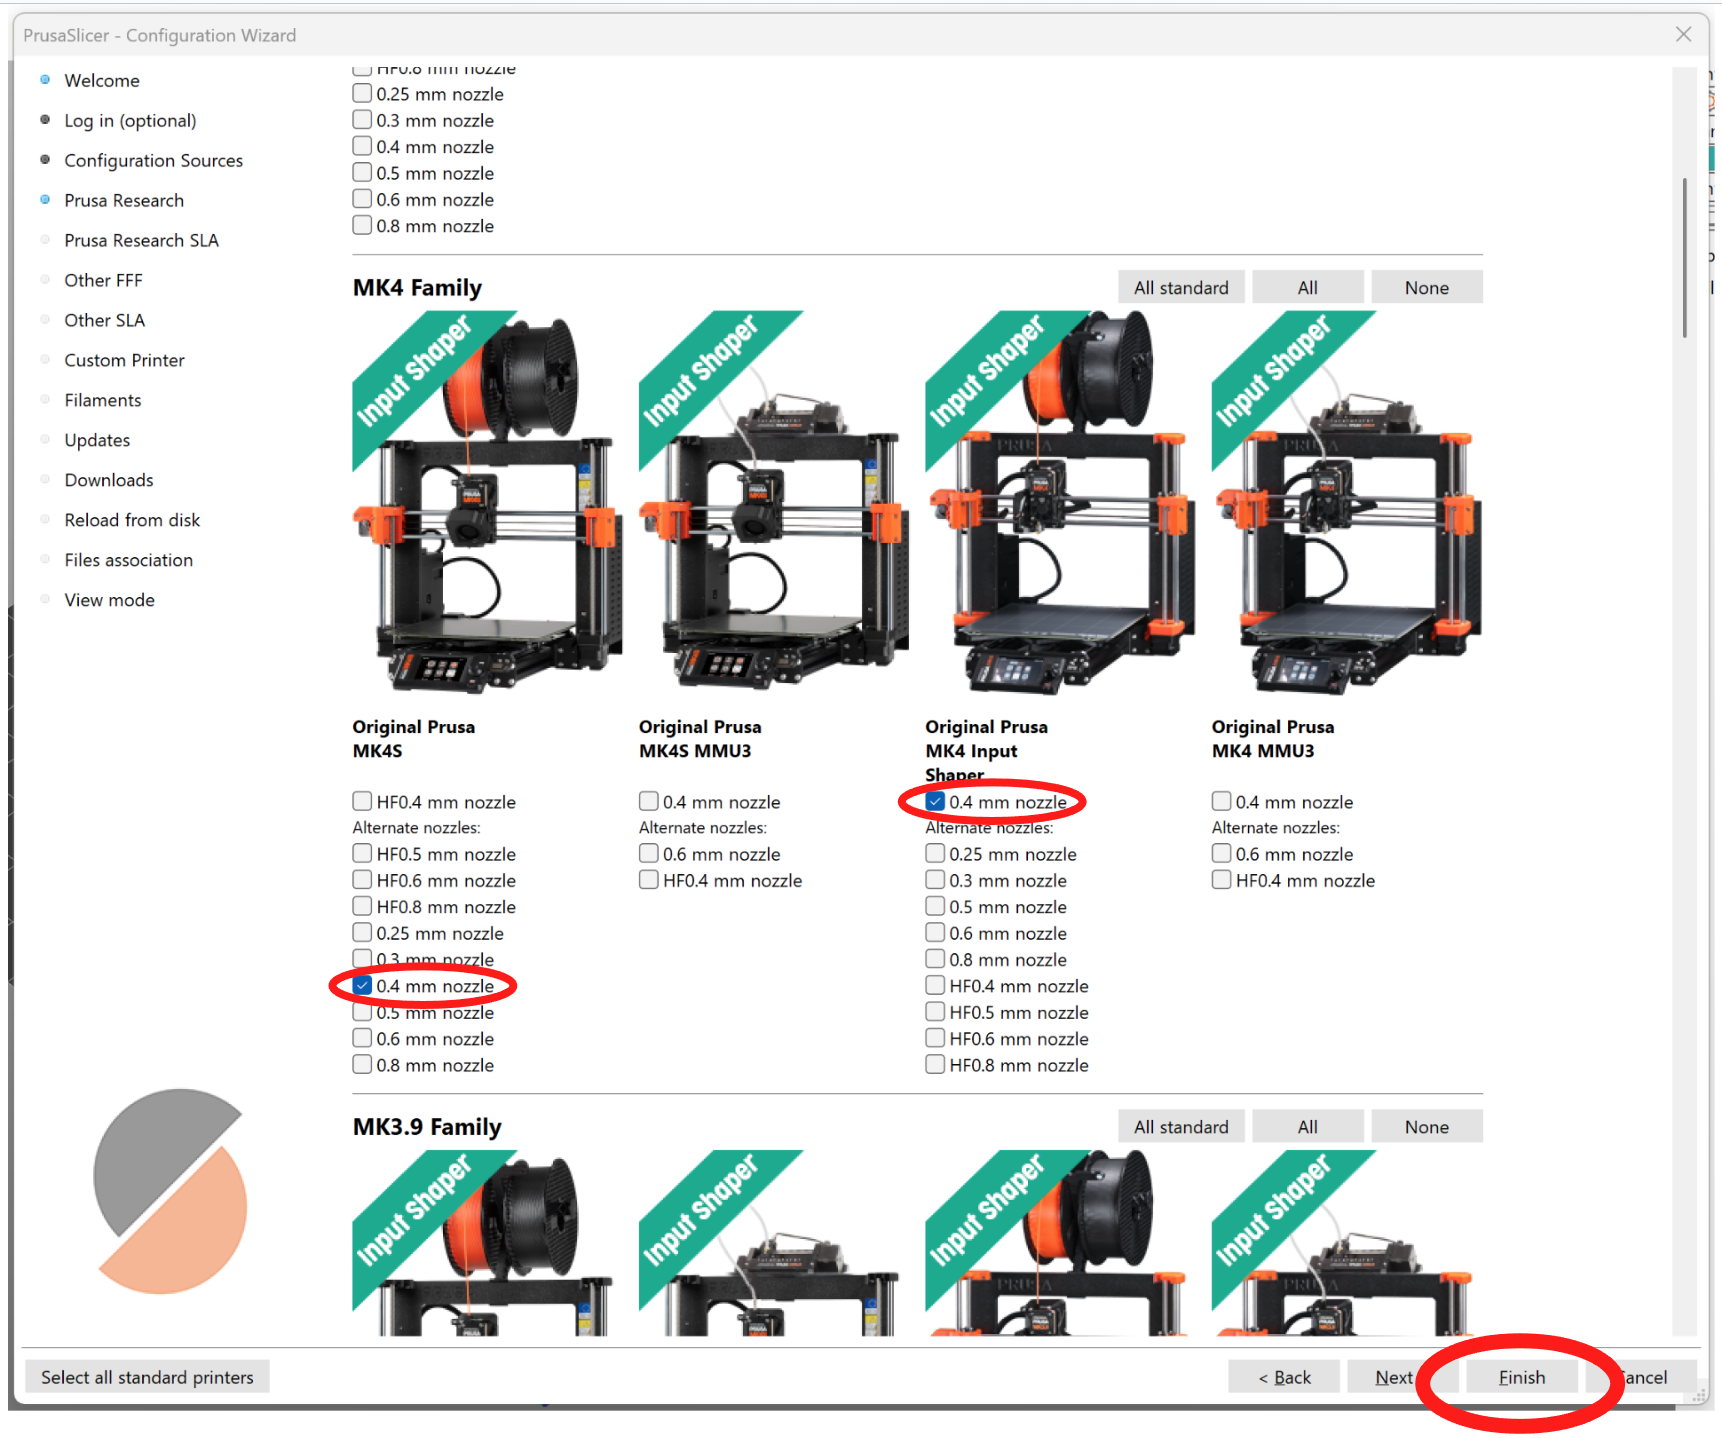Click None button for MK3.9 Family

pyautogui.click(x=1426, y=1127)
